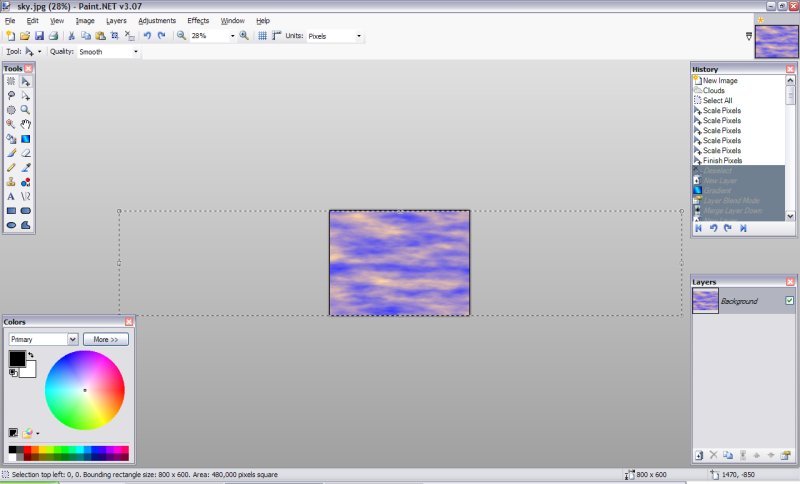Select the Magic Wand tool

coord(11,124)
